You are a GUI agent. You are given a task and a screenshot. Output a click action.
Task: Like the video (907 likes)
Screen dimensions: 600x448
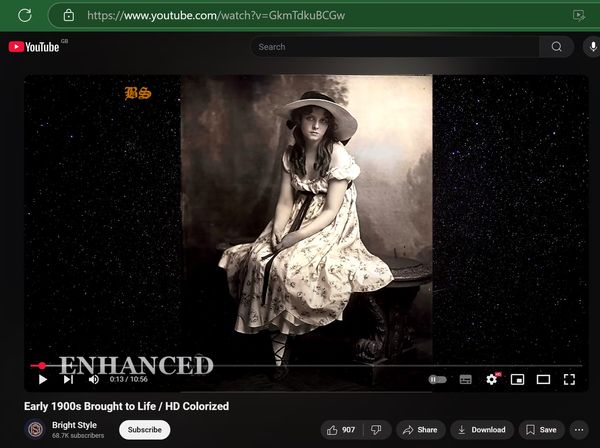[x=341, y=430]
